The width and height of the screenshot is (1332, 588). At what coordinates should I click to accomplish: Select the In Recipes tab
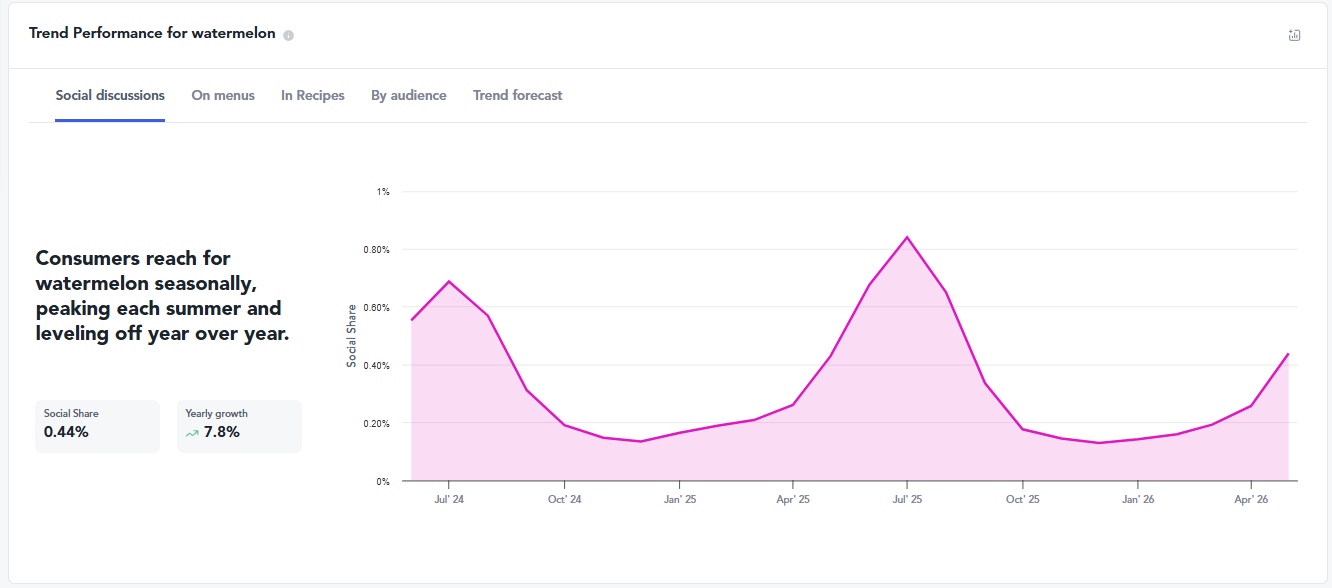[313, 96]
